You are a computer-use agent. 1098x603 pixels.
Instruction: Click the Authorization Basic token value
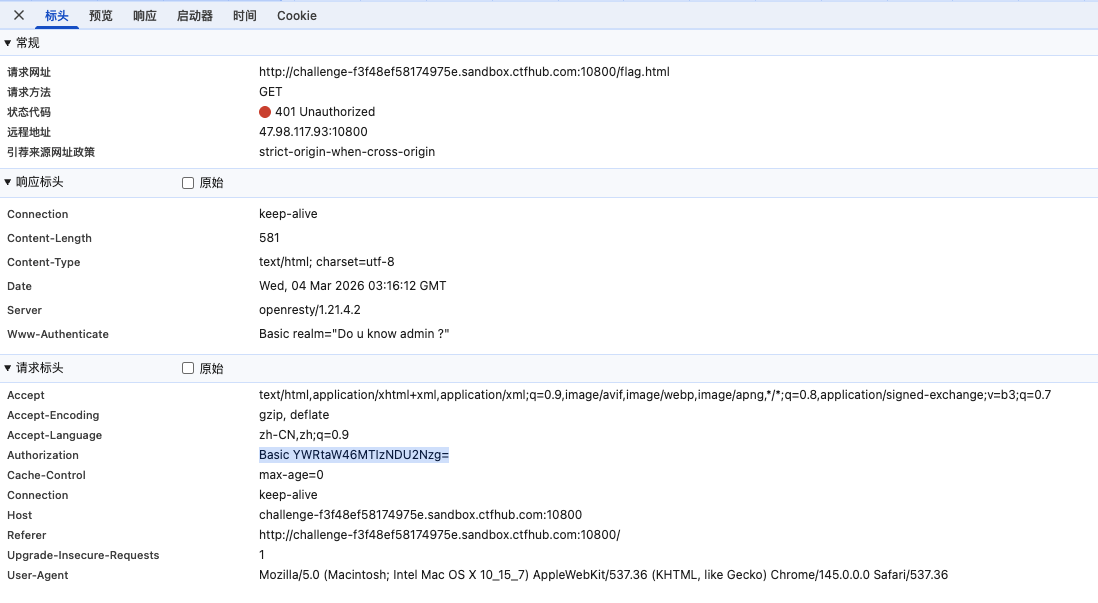click(x=354, y=455)
